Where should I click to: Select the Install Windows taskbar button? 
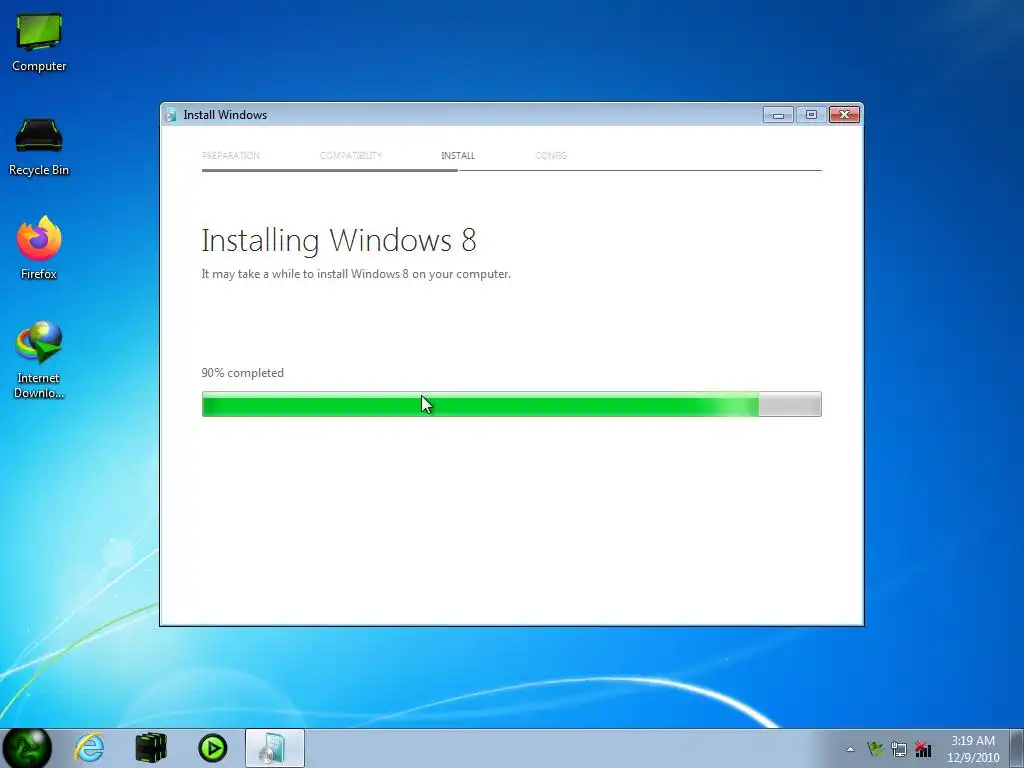(275, 748)
